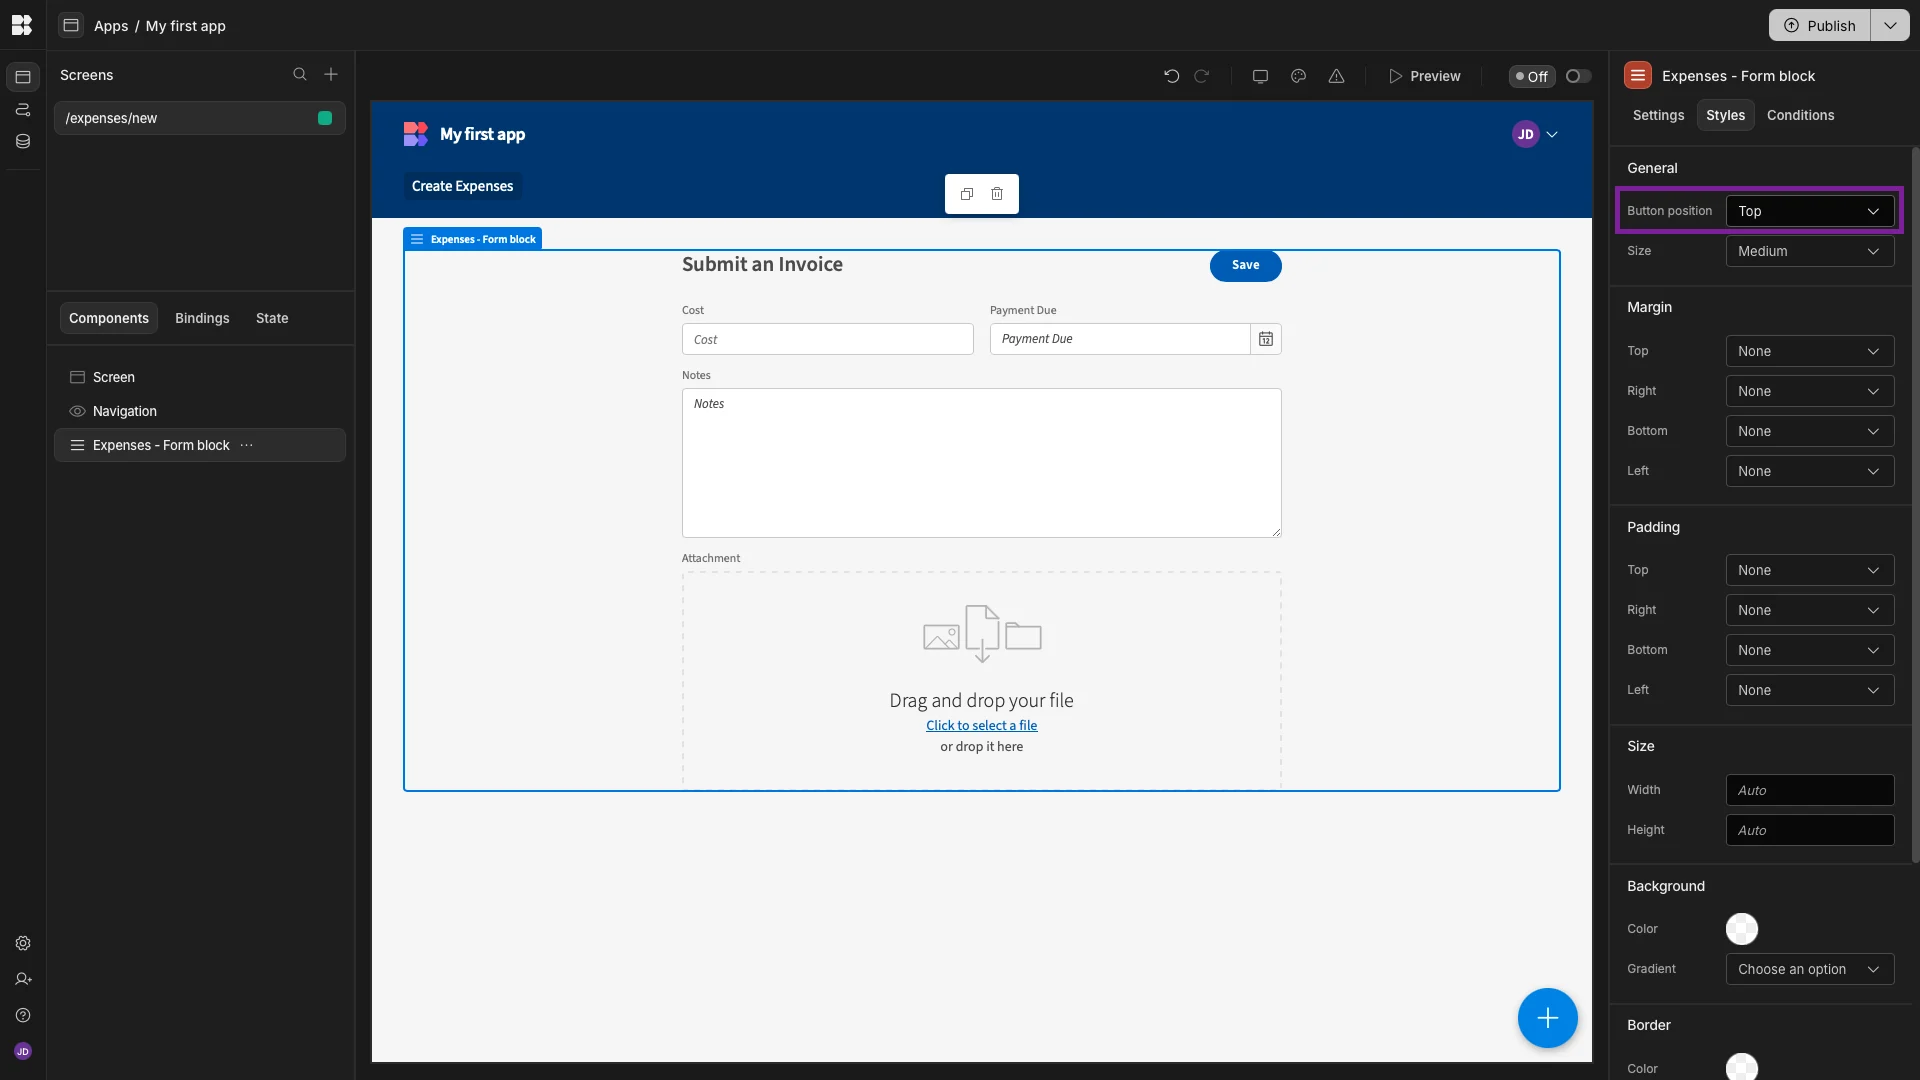Viewport: 1920px width, 1080px height.
Task: Add new screen with plus icon
Action: point(331,75)
